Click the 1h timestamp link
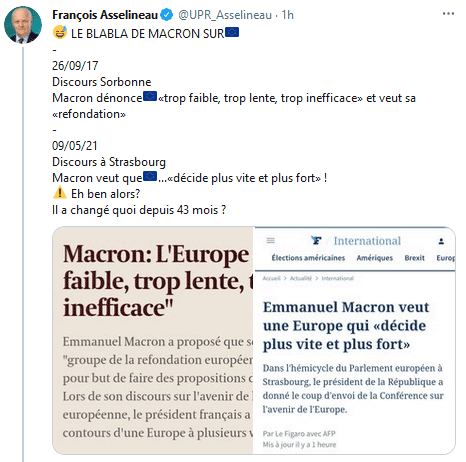 287,15
